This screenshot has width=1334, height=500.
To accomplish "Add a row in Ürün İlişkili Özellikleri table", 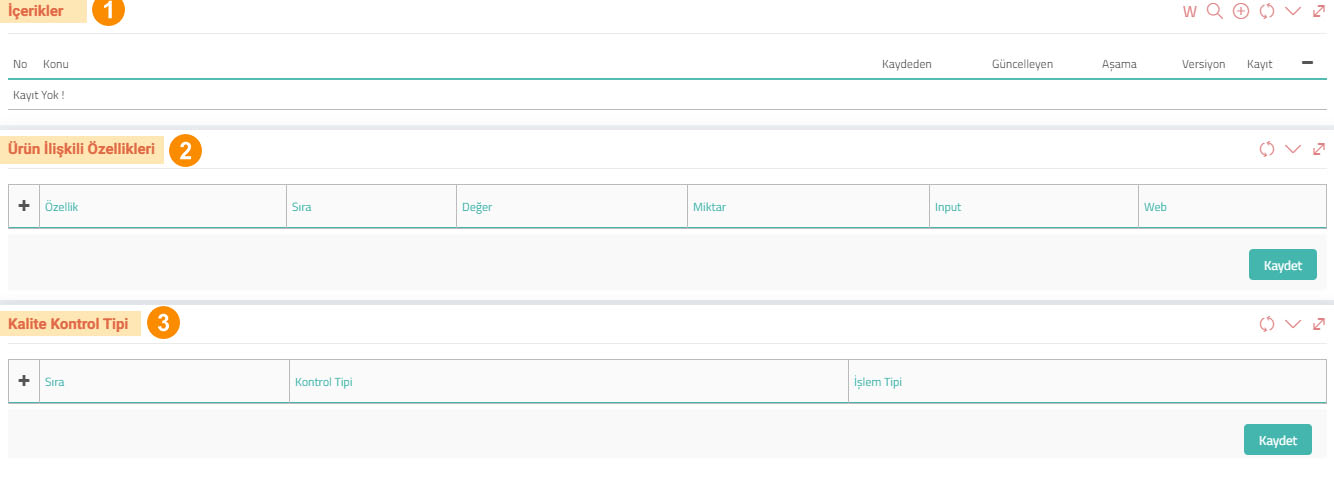I will coord(24,206).
